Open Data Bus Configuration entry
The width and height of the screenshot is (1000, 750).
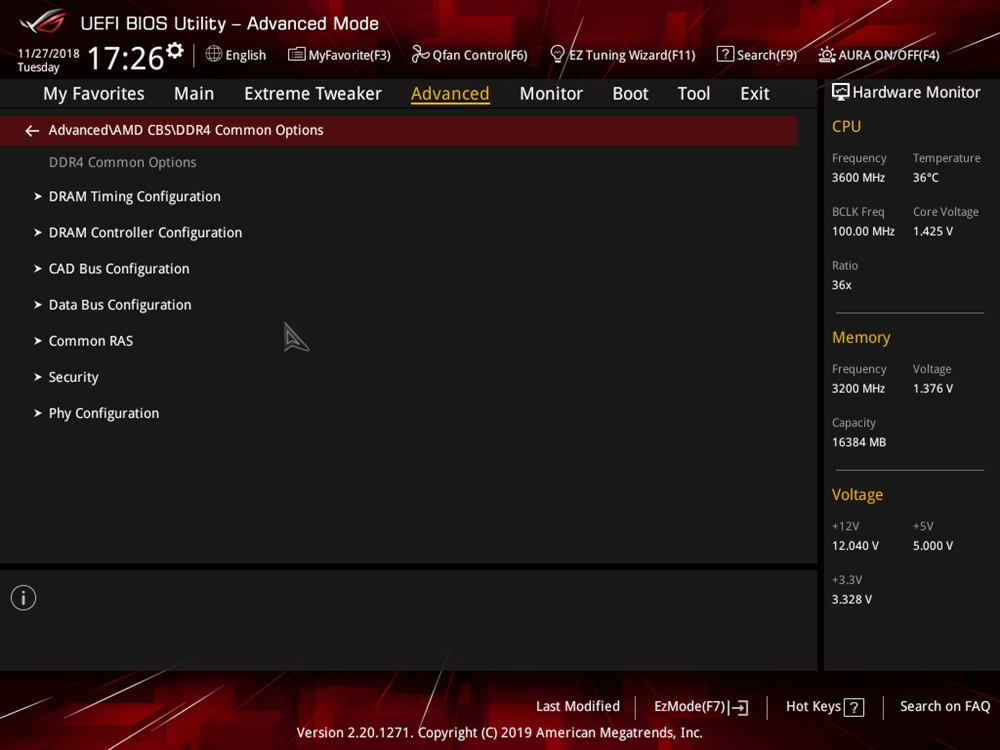120,305
